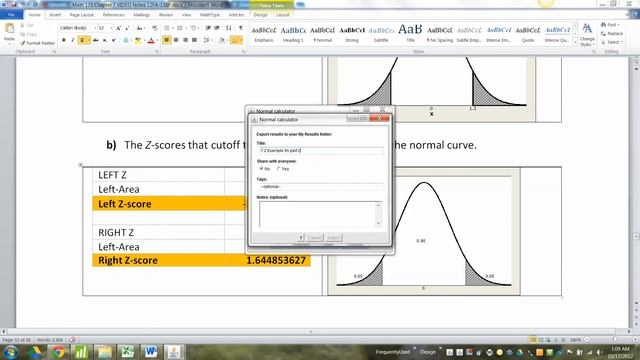Open the Select dropdown in Editing group
Image resolution: width=640 pixels, height=360 pixels.
click(622, 42)
